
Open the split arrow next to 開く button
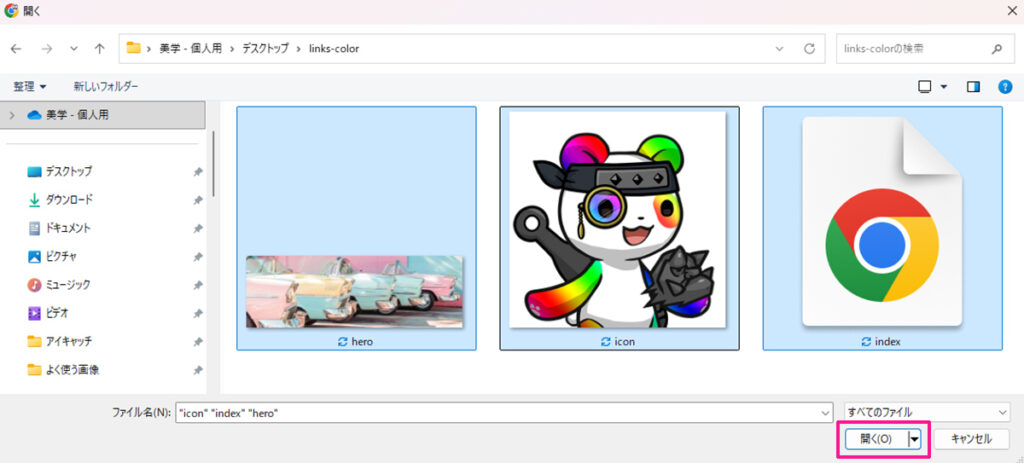point(914,439)
